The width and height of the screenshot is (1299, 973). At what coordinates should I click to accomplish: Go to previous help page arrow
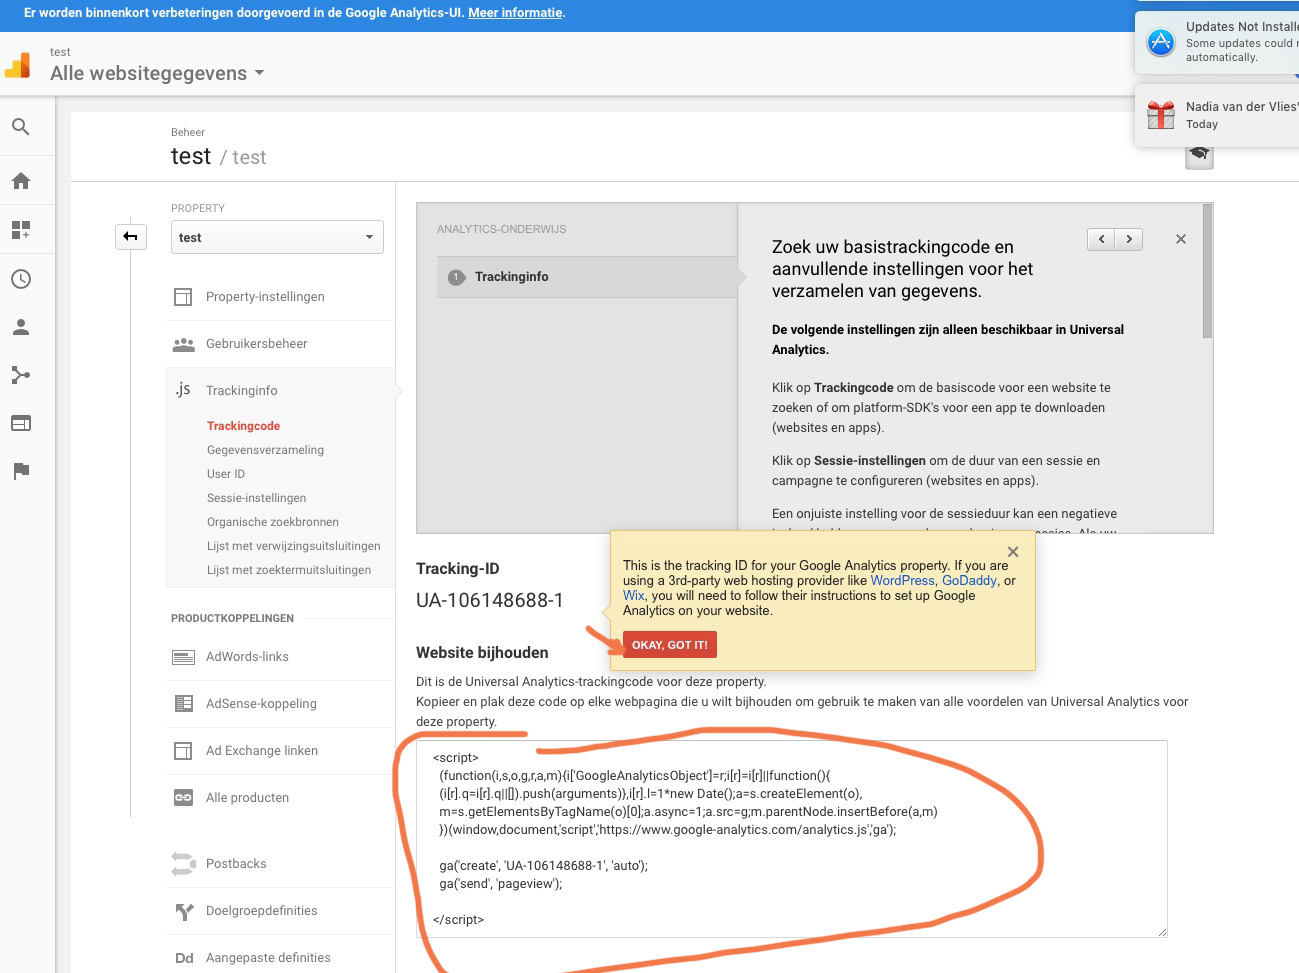(x=1101, y=239)
